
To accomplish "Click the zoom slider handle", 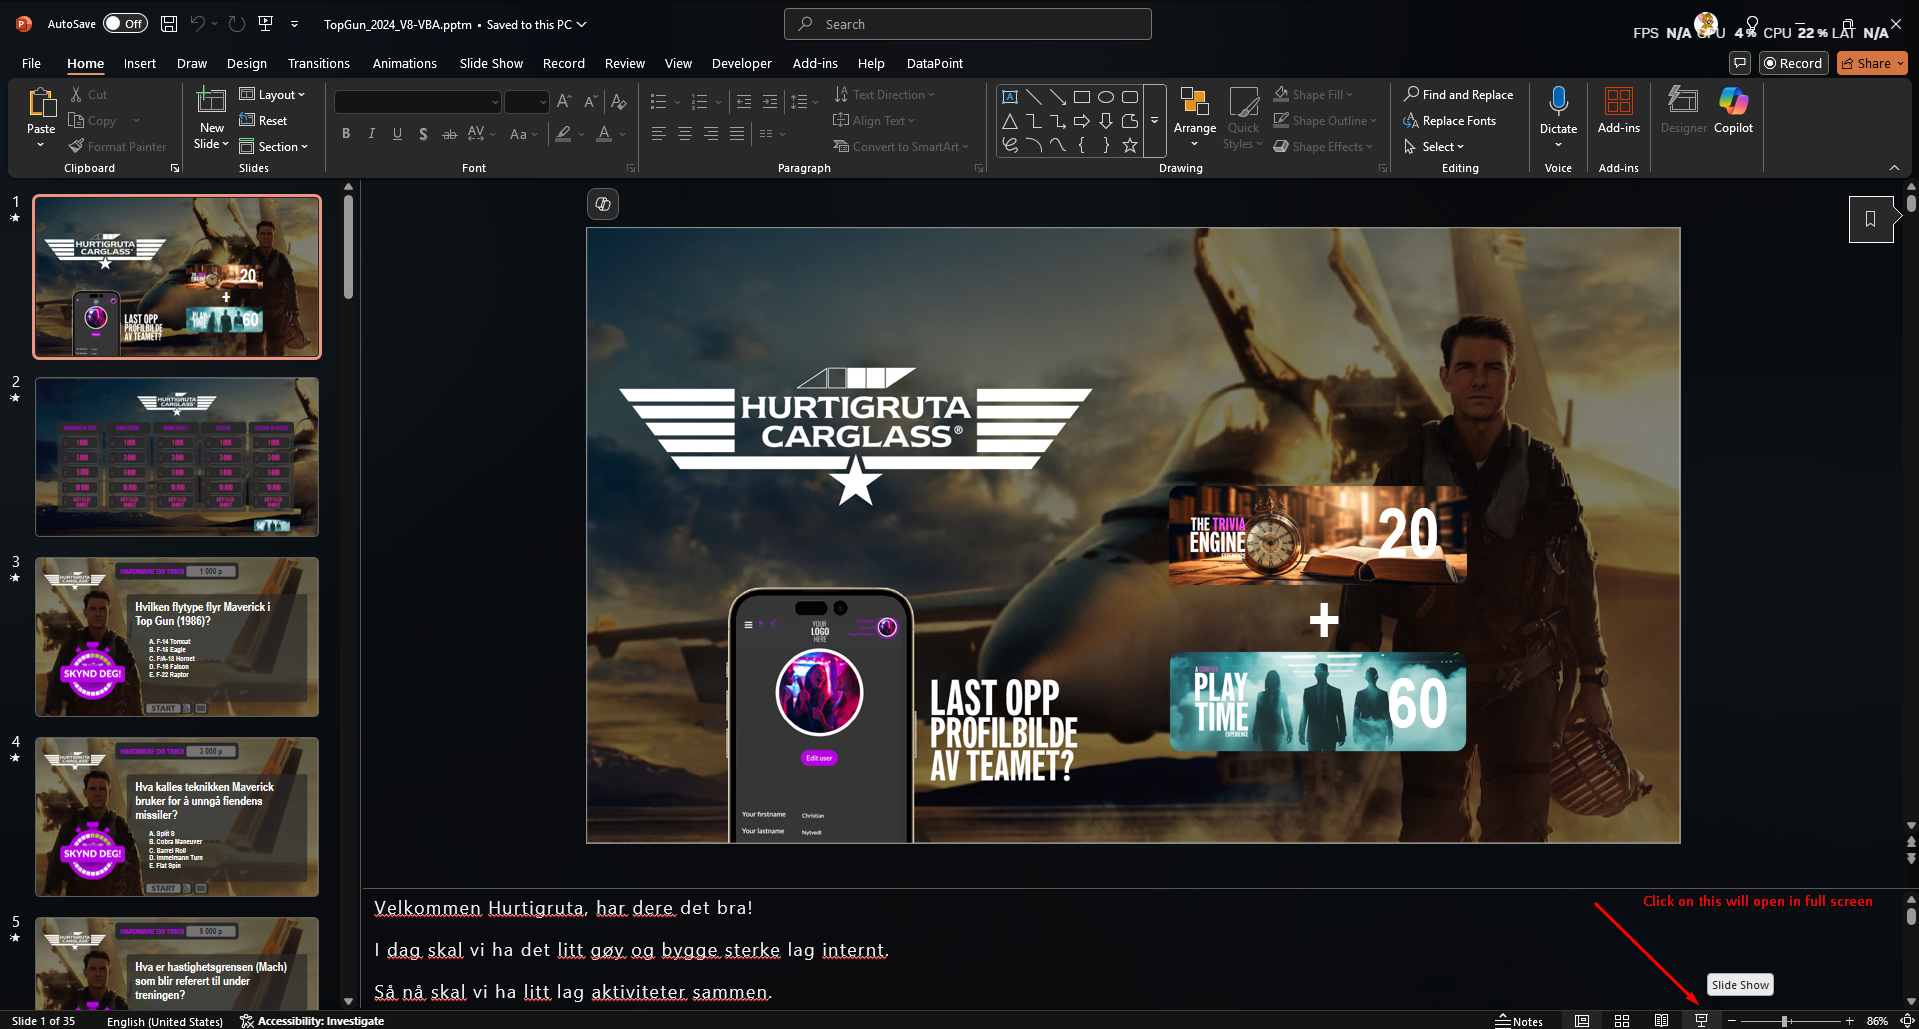I will click(x=1785, y=1021).
